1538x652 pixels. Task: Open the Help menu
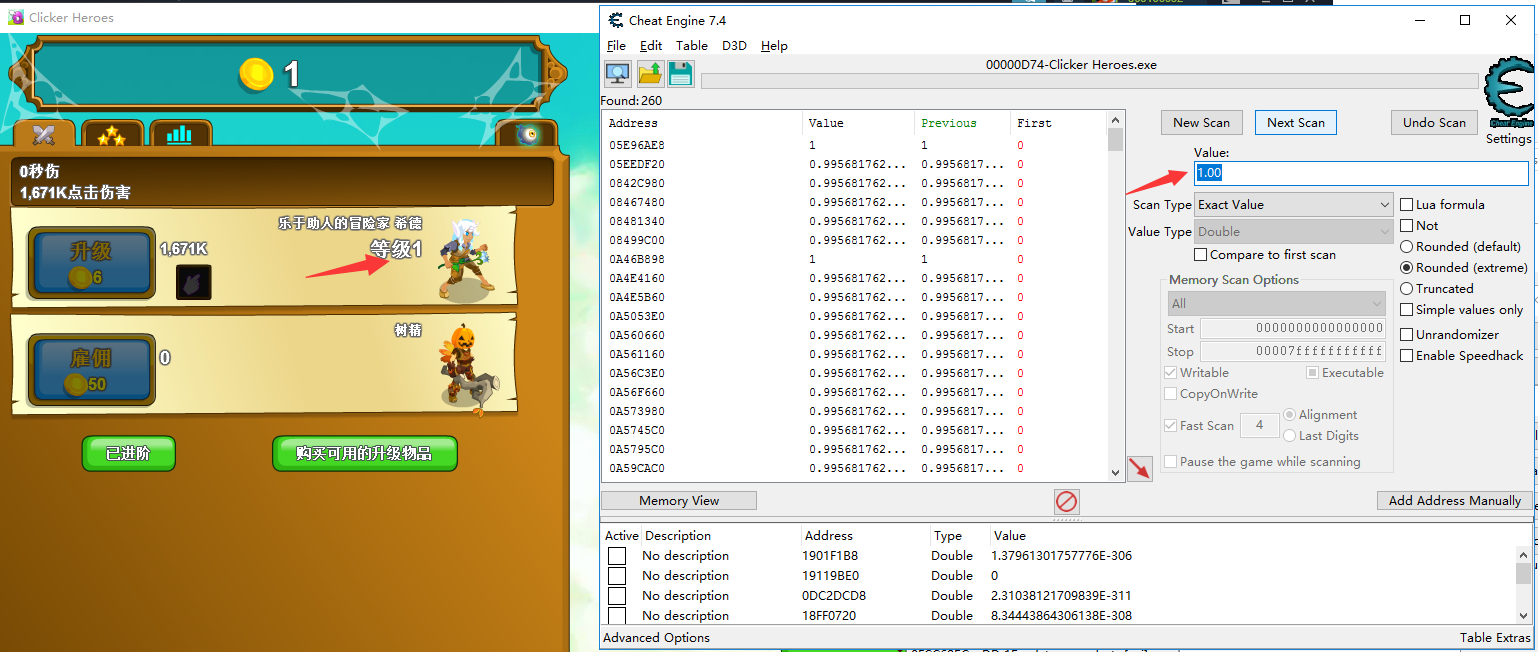(774, 45)
